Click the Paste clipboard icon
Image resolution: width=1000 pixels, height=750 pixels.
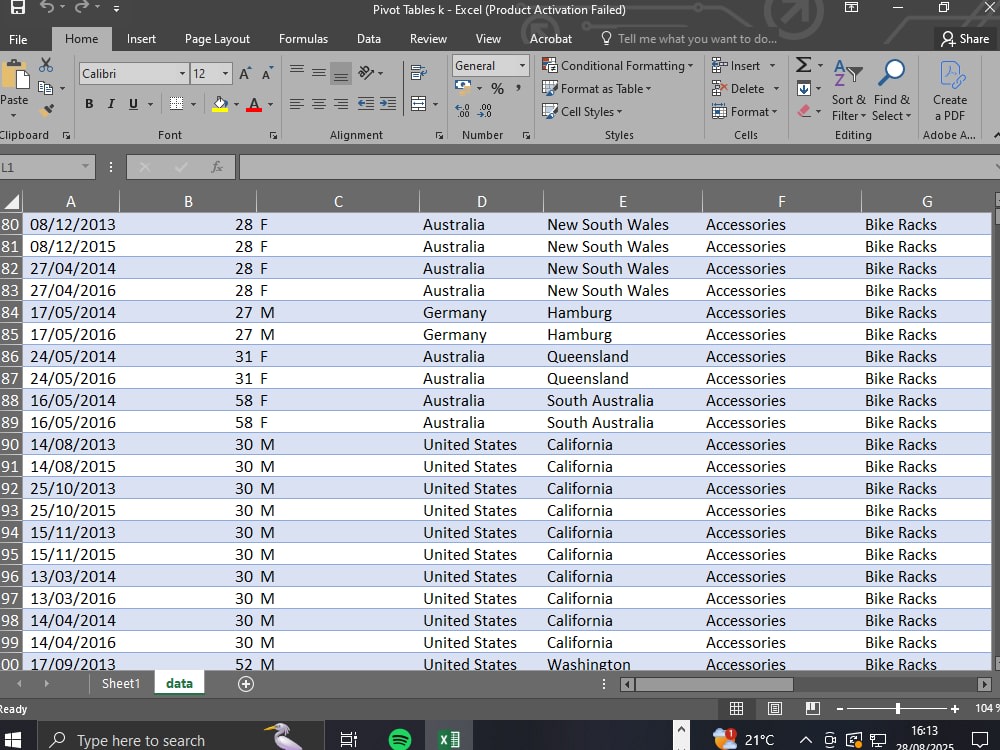pyautogui.click(x=15, y=75)
